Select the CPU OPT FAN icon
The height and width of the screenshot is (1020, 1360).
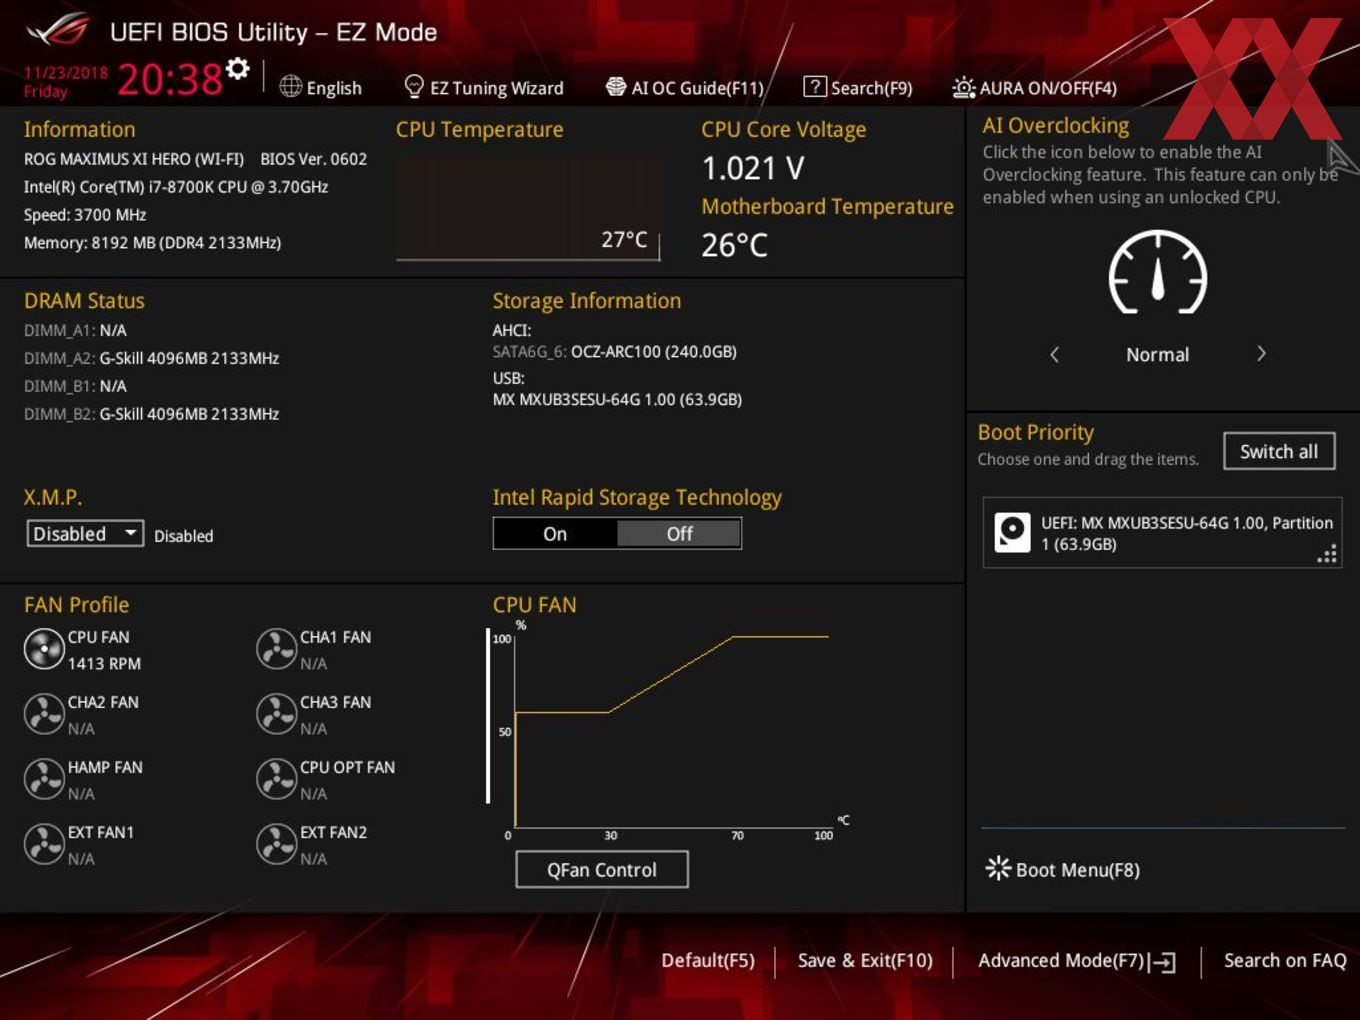(276, 779)
